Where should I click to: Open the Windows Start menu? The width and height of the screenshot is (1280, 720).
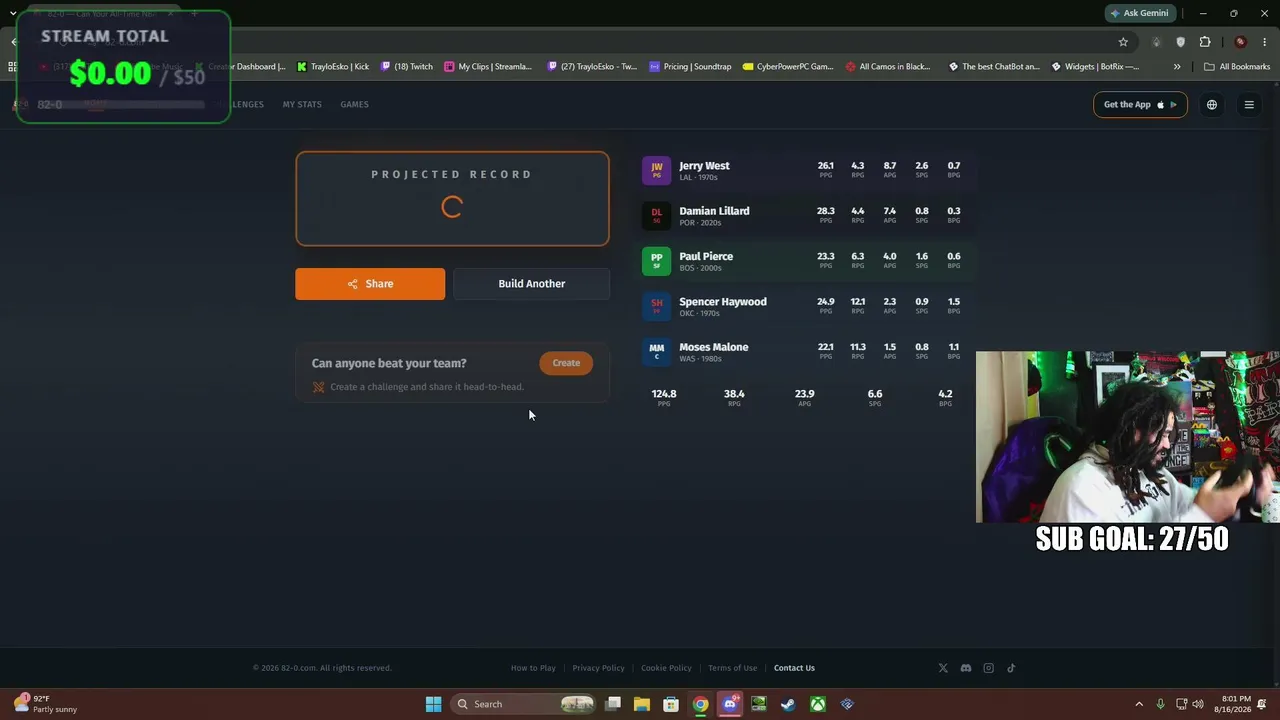[x=433, y=704]
